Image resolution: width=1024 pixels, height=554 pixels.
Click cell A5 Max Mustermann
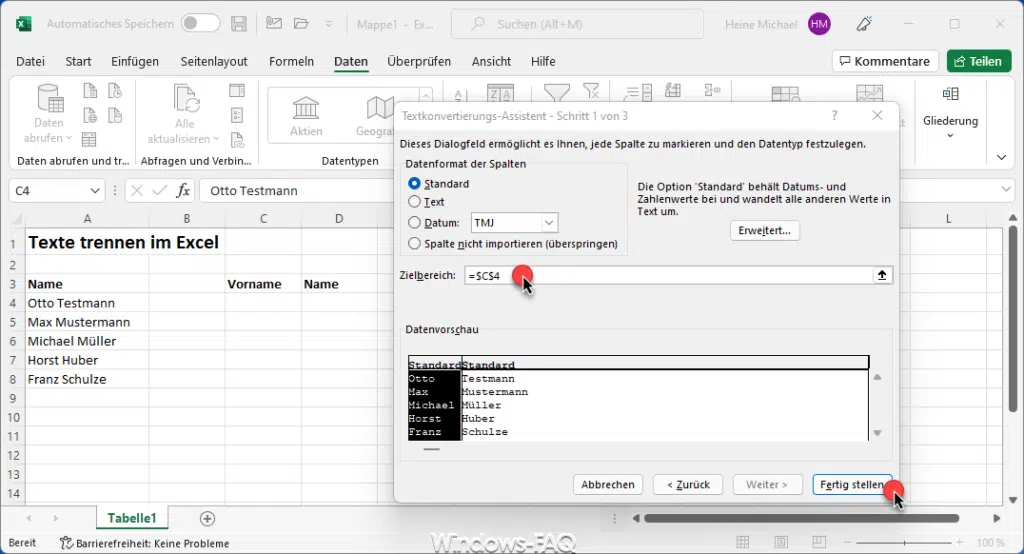[88, 322]
